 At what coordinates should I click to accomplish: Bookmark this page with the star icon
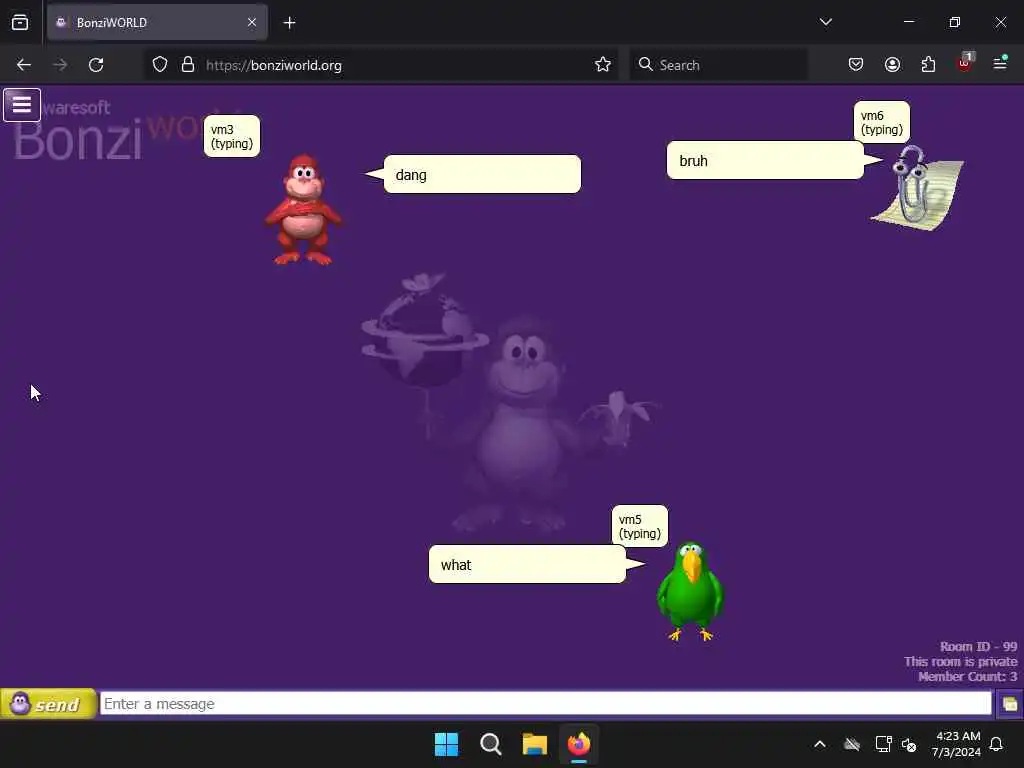tap(603, 65)
